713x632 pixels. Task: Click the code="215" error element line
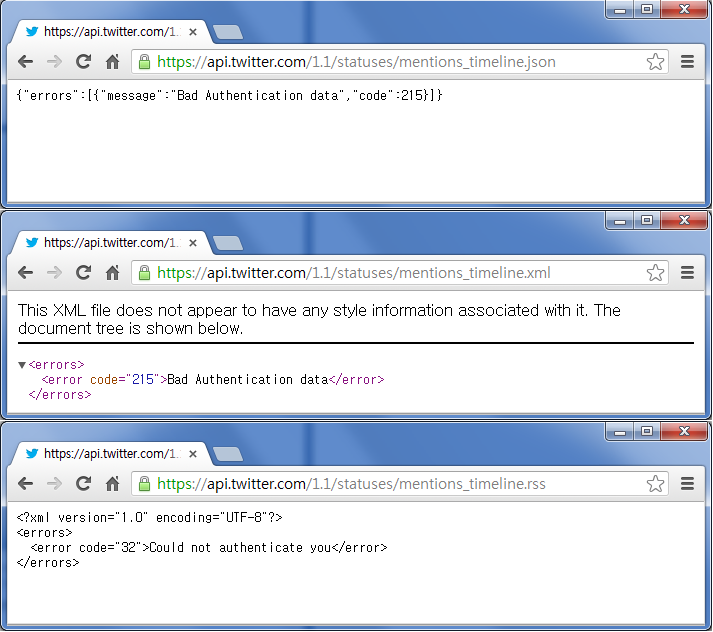213,380
